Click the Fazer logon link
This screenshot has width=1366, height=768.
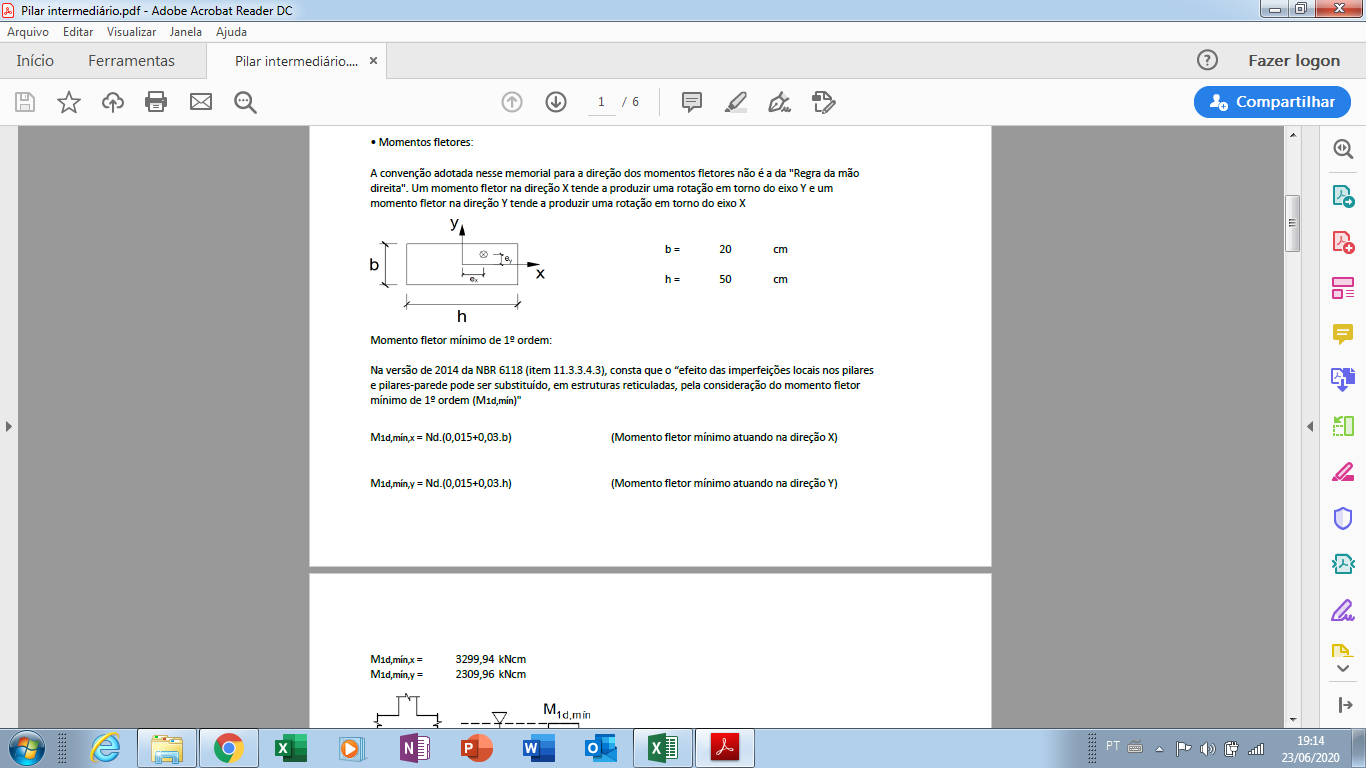click(1294, 60)
